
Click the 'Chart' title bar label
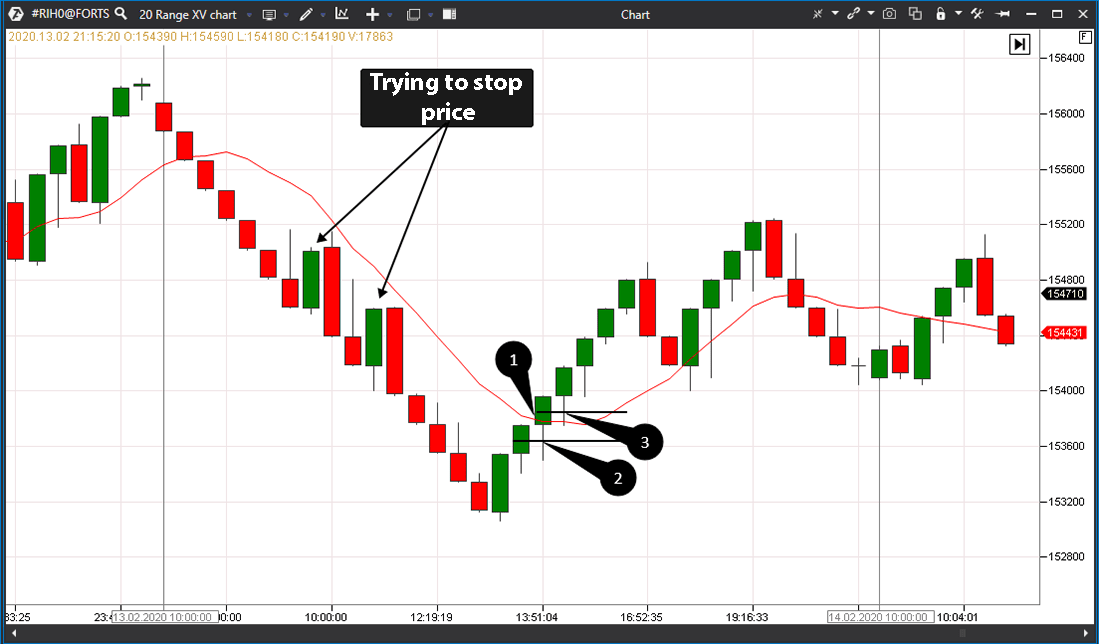coord(635,14)
